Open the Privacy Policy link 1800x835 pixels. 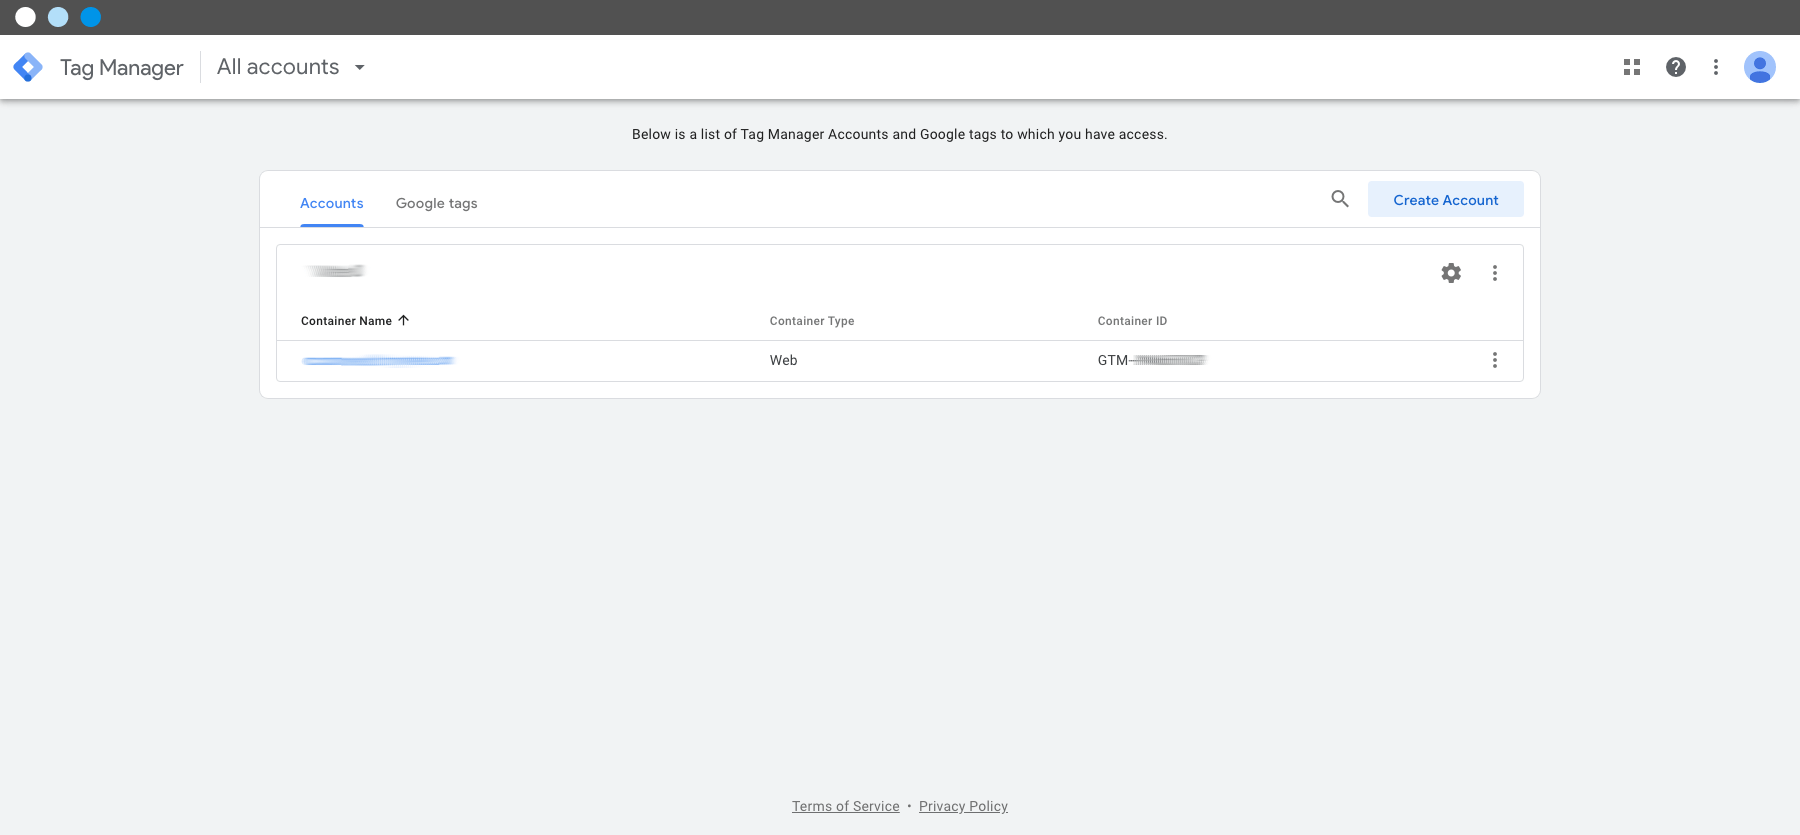point(963,806)
